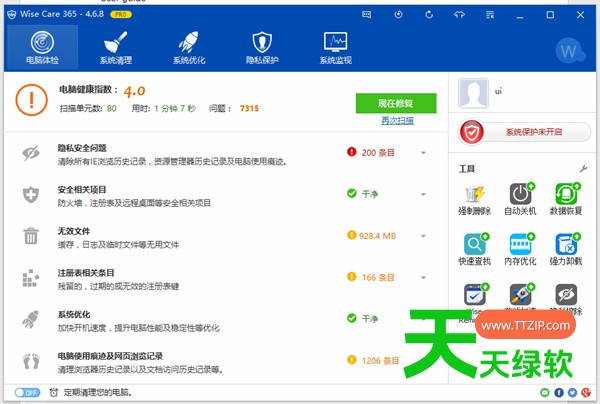The width and height of the screenshot is (600, 404).
Task: Click the W avatar circle in header
Action: point(569,50)
